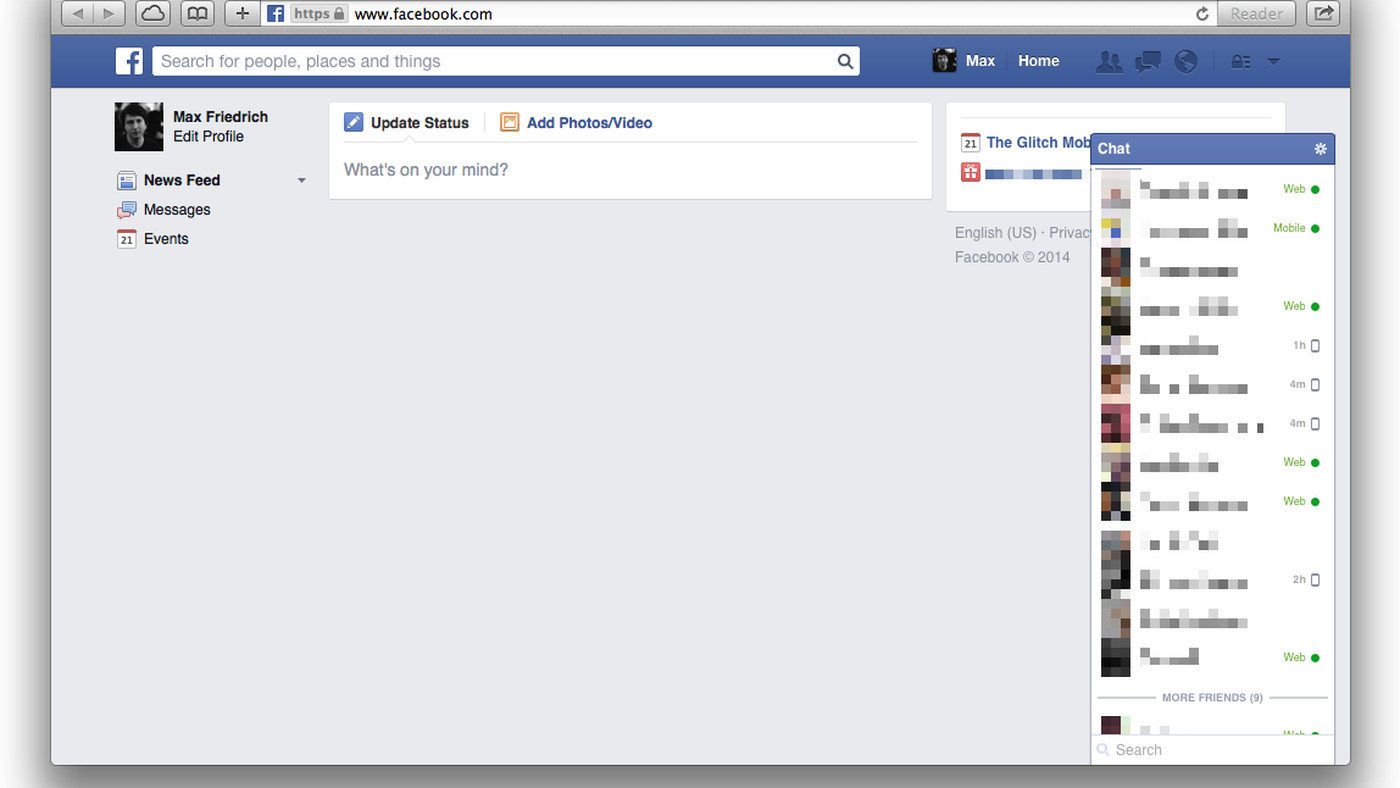Click the red birthday gift icon
Viewport: 1400px width, 788px height.
click(970, 172)
